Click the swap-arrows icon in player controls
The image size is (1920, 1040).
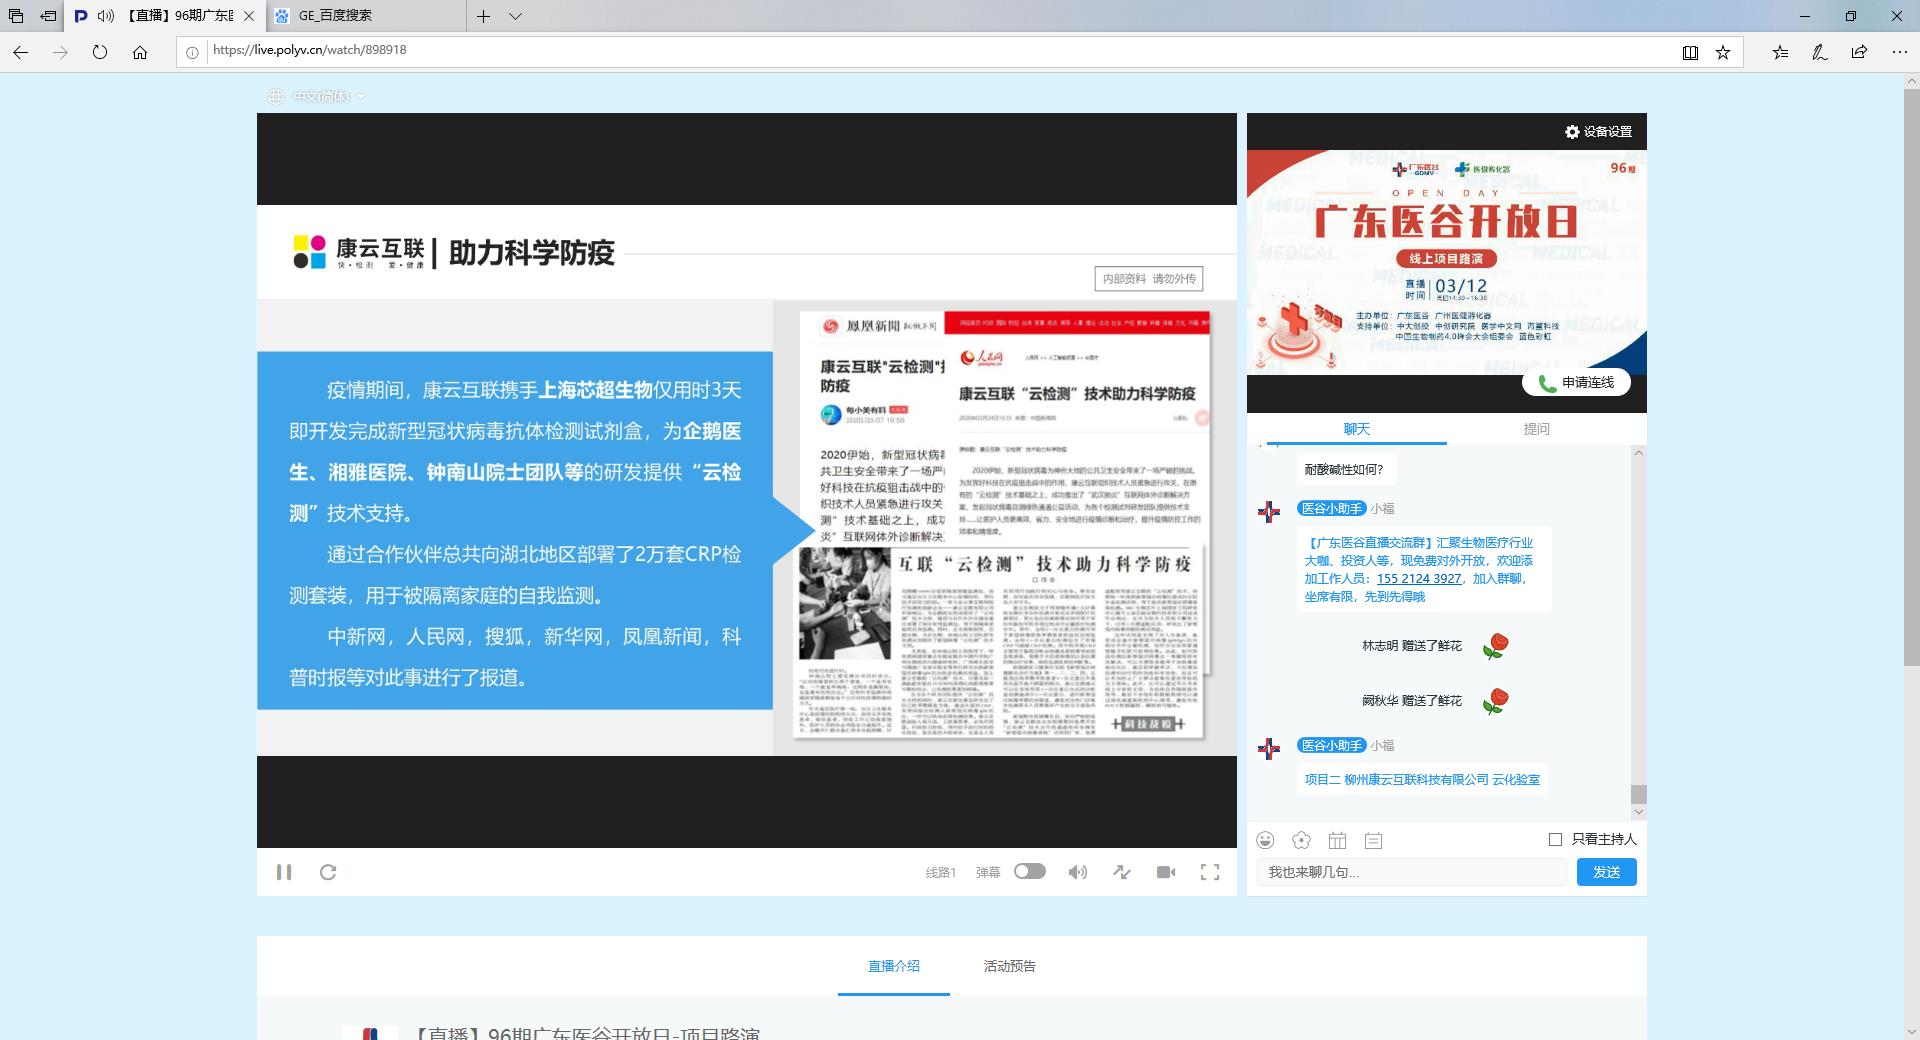click(1122, 872)
